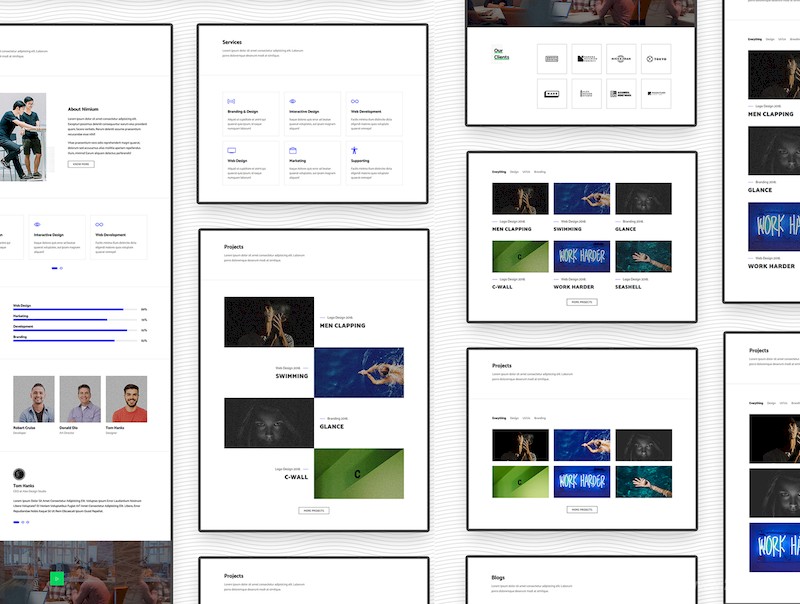Click the Blogs page heading
Viewport: 800px width, 604px height.
(x=498, y=577)
